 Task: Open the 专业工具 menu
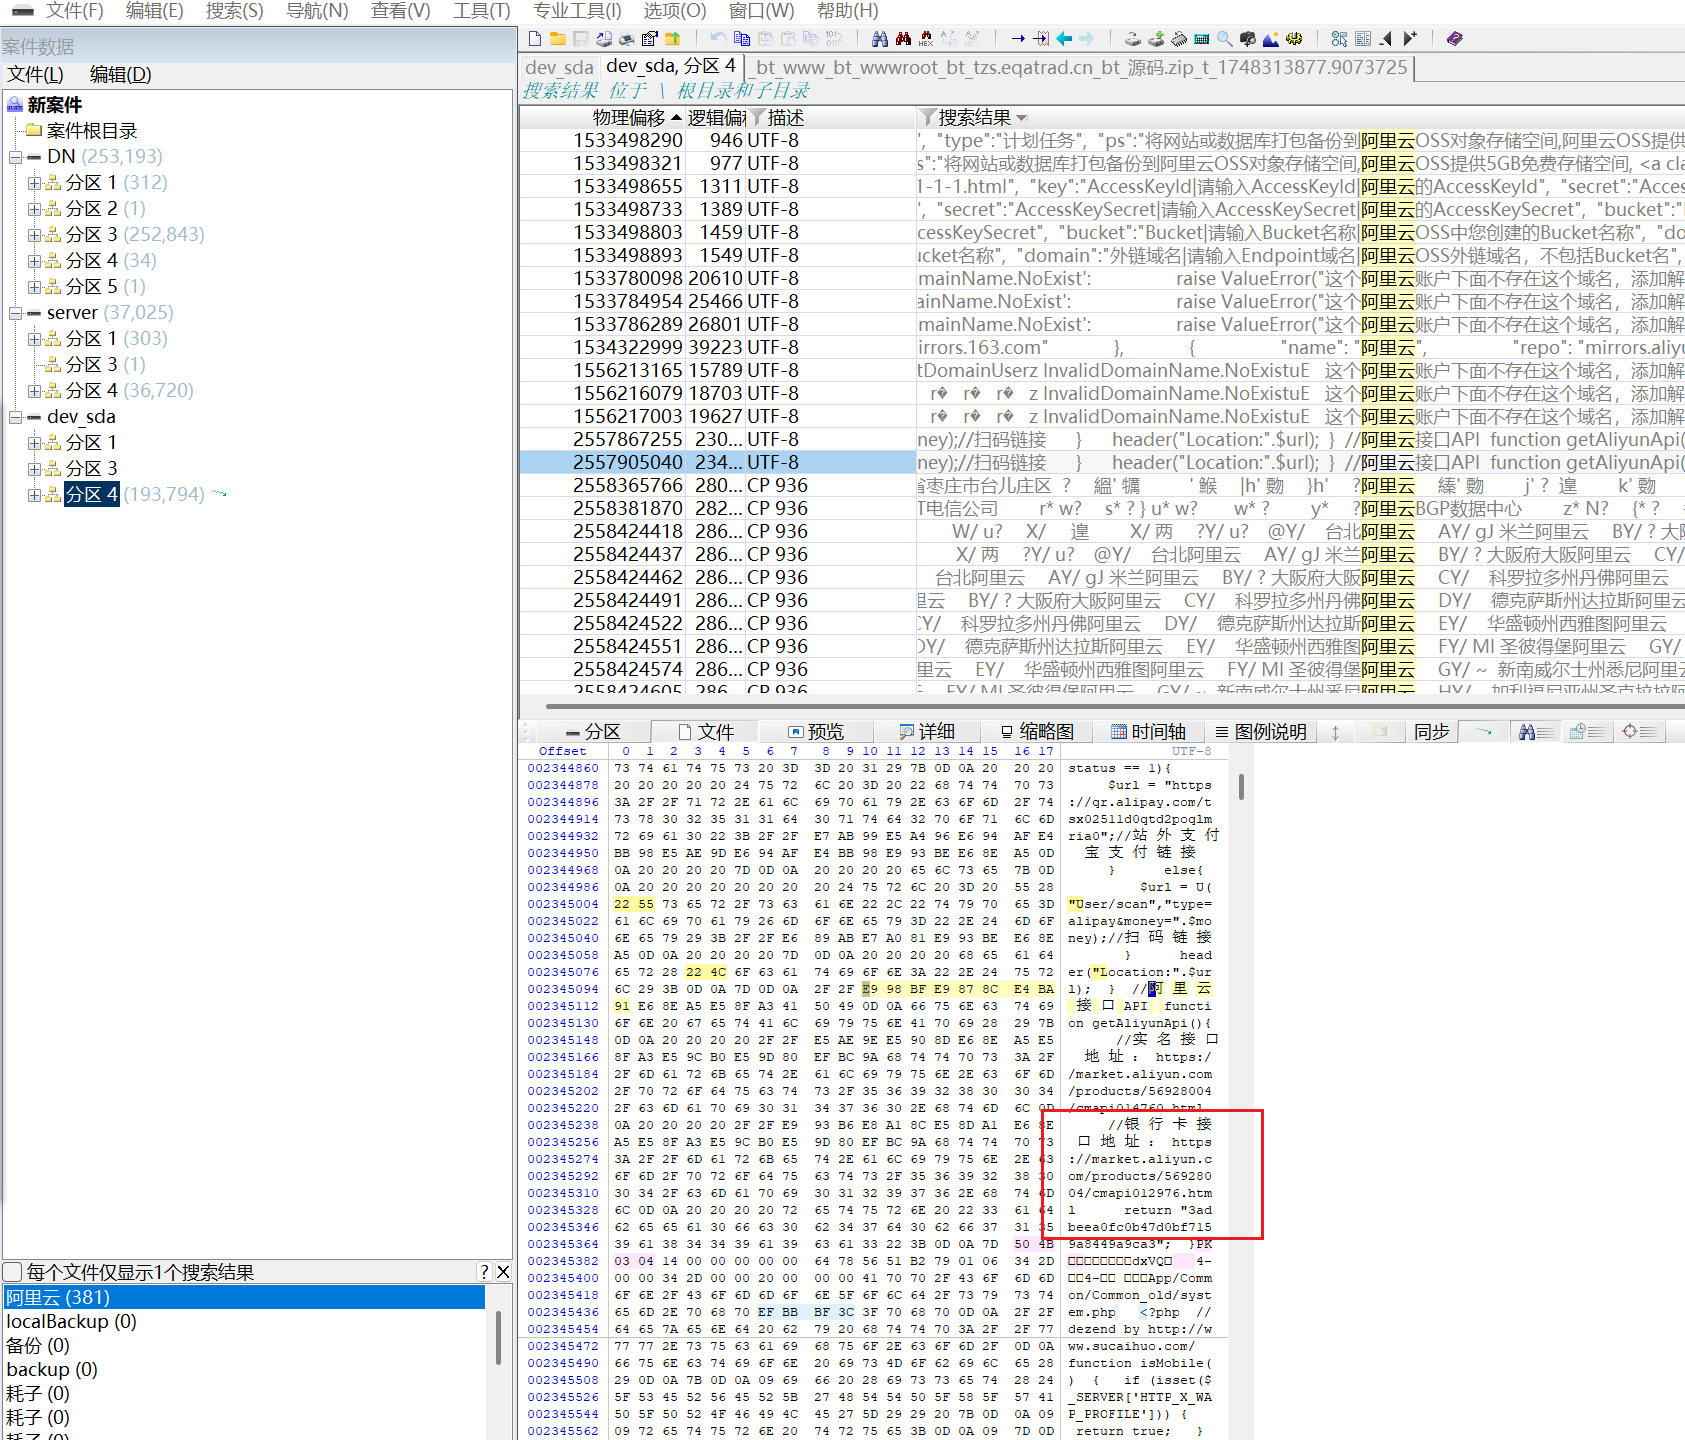tap(576, 11)
